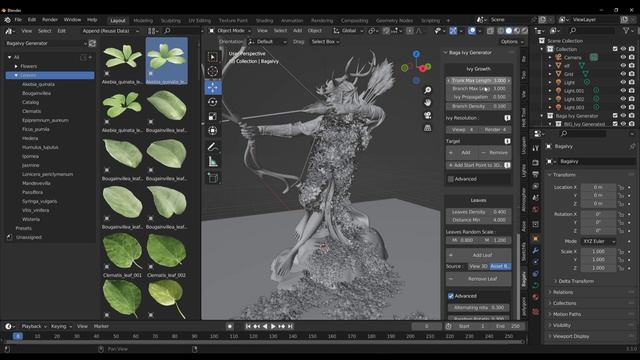
Task: Hide Light.001 in the outliner
Action: (623, 91)
